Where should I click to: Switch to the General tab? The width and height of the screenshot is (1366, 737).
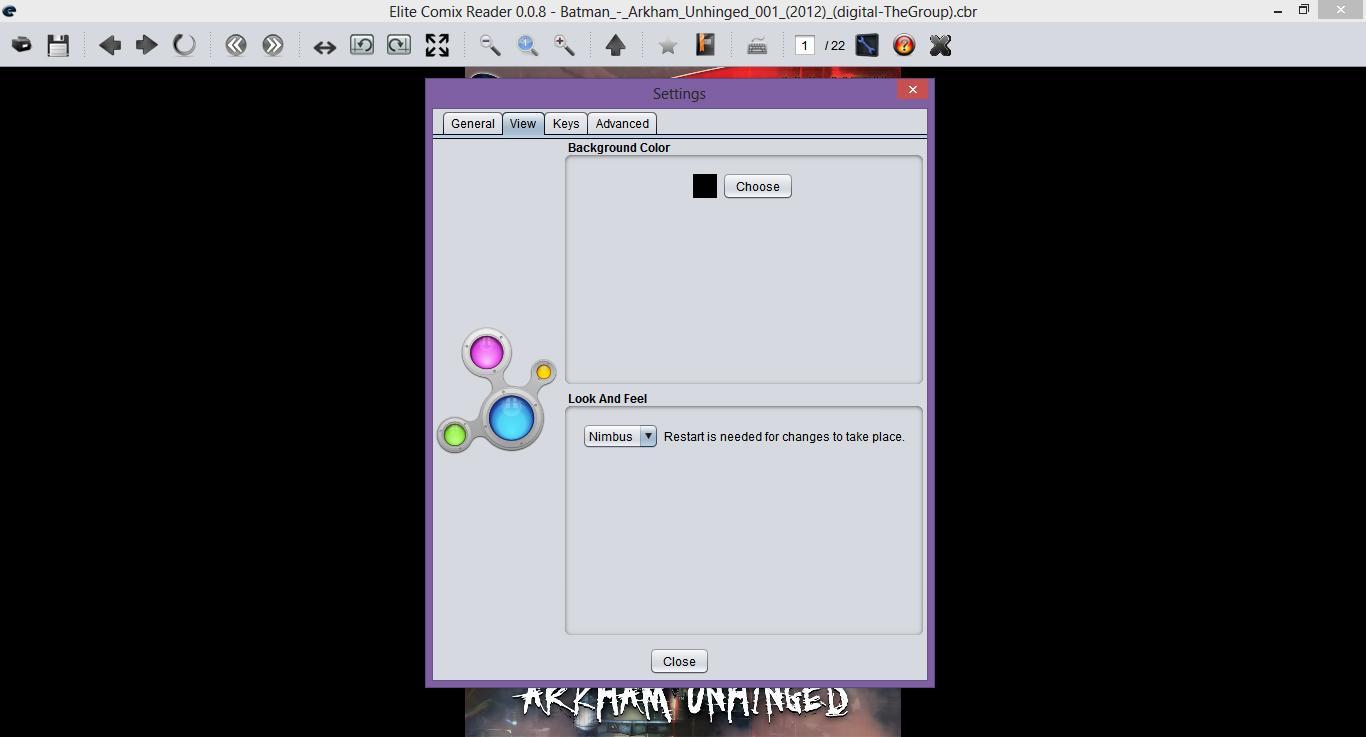(x=472, y=124)
